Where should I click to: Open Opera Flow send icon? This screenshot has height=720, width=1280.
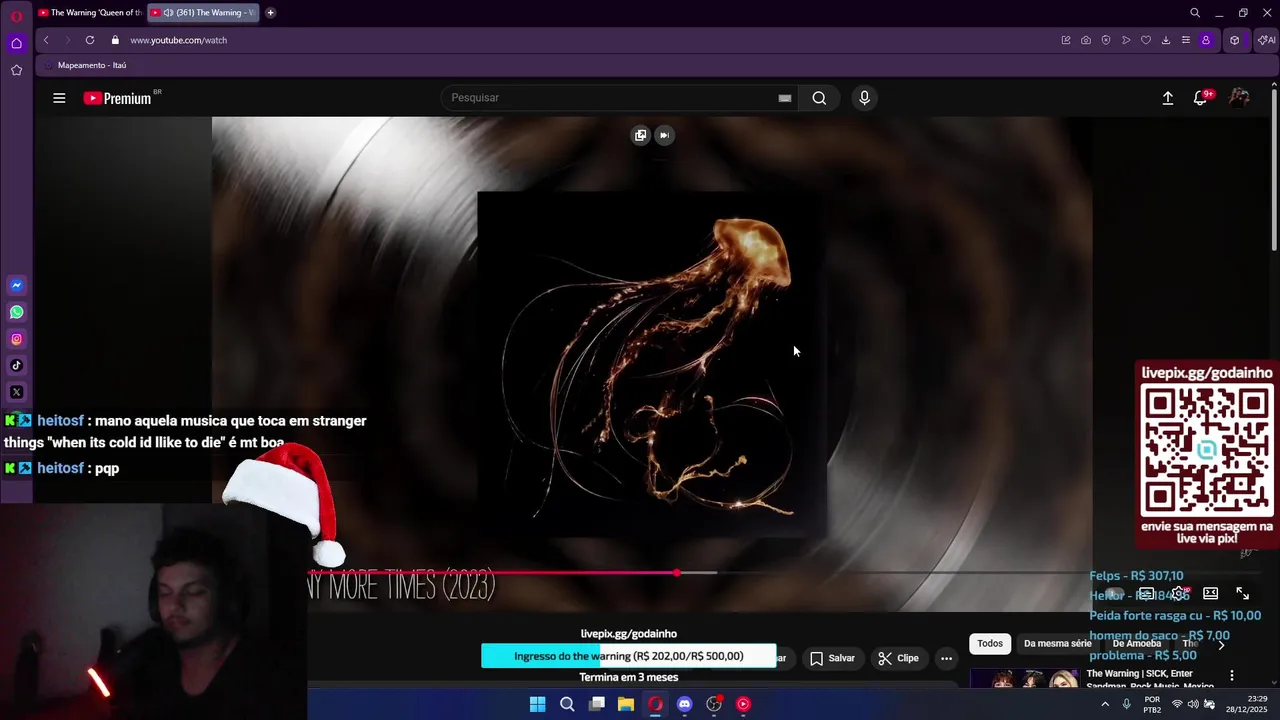(1126, 40)
